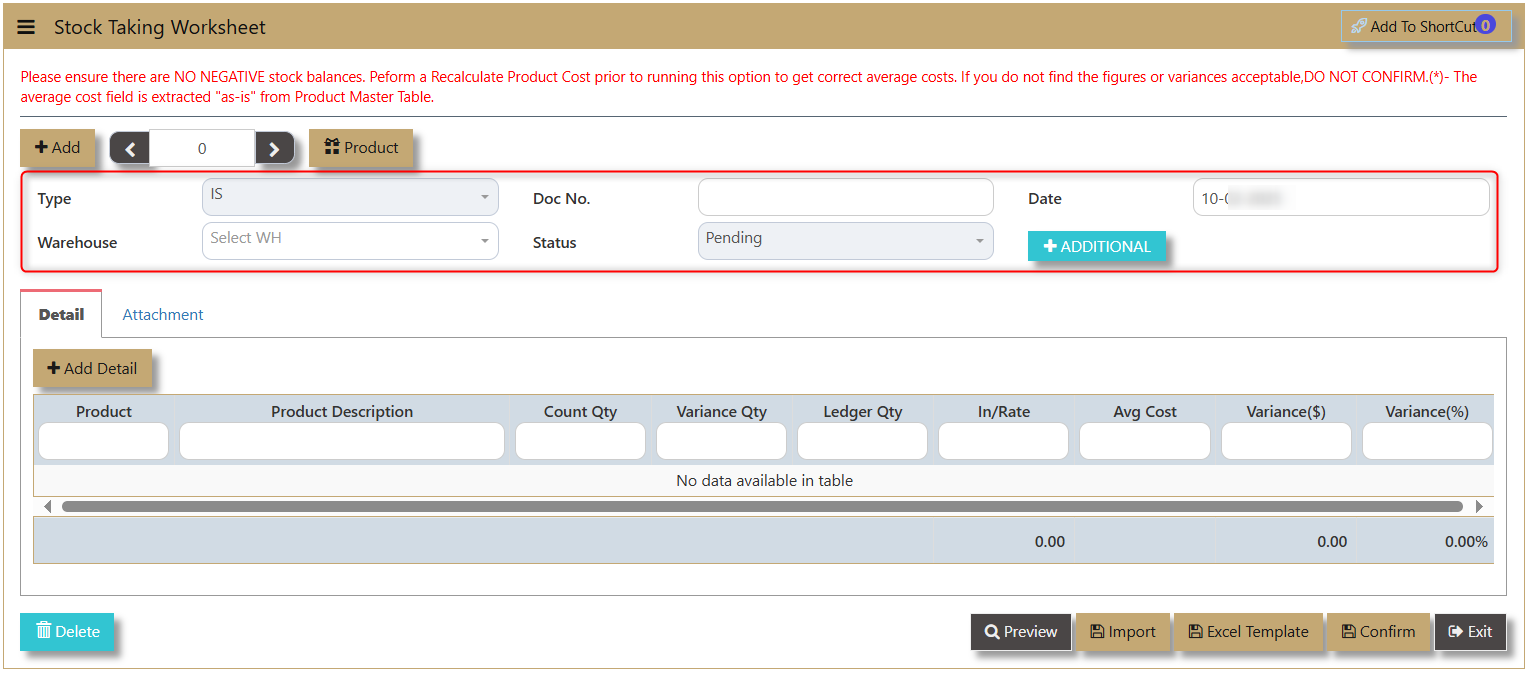1531x674 pixels.
Task: Select the Detail tab
Action: click(61, 315)
